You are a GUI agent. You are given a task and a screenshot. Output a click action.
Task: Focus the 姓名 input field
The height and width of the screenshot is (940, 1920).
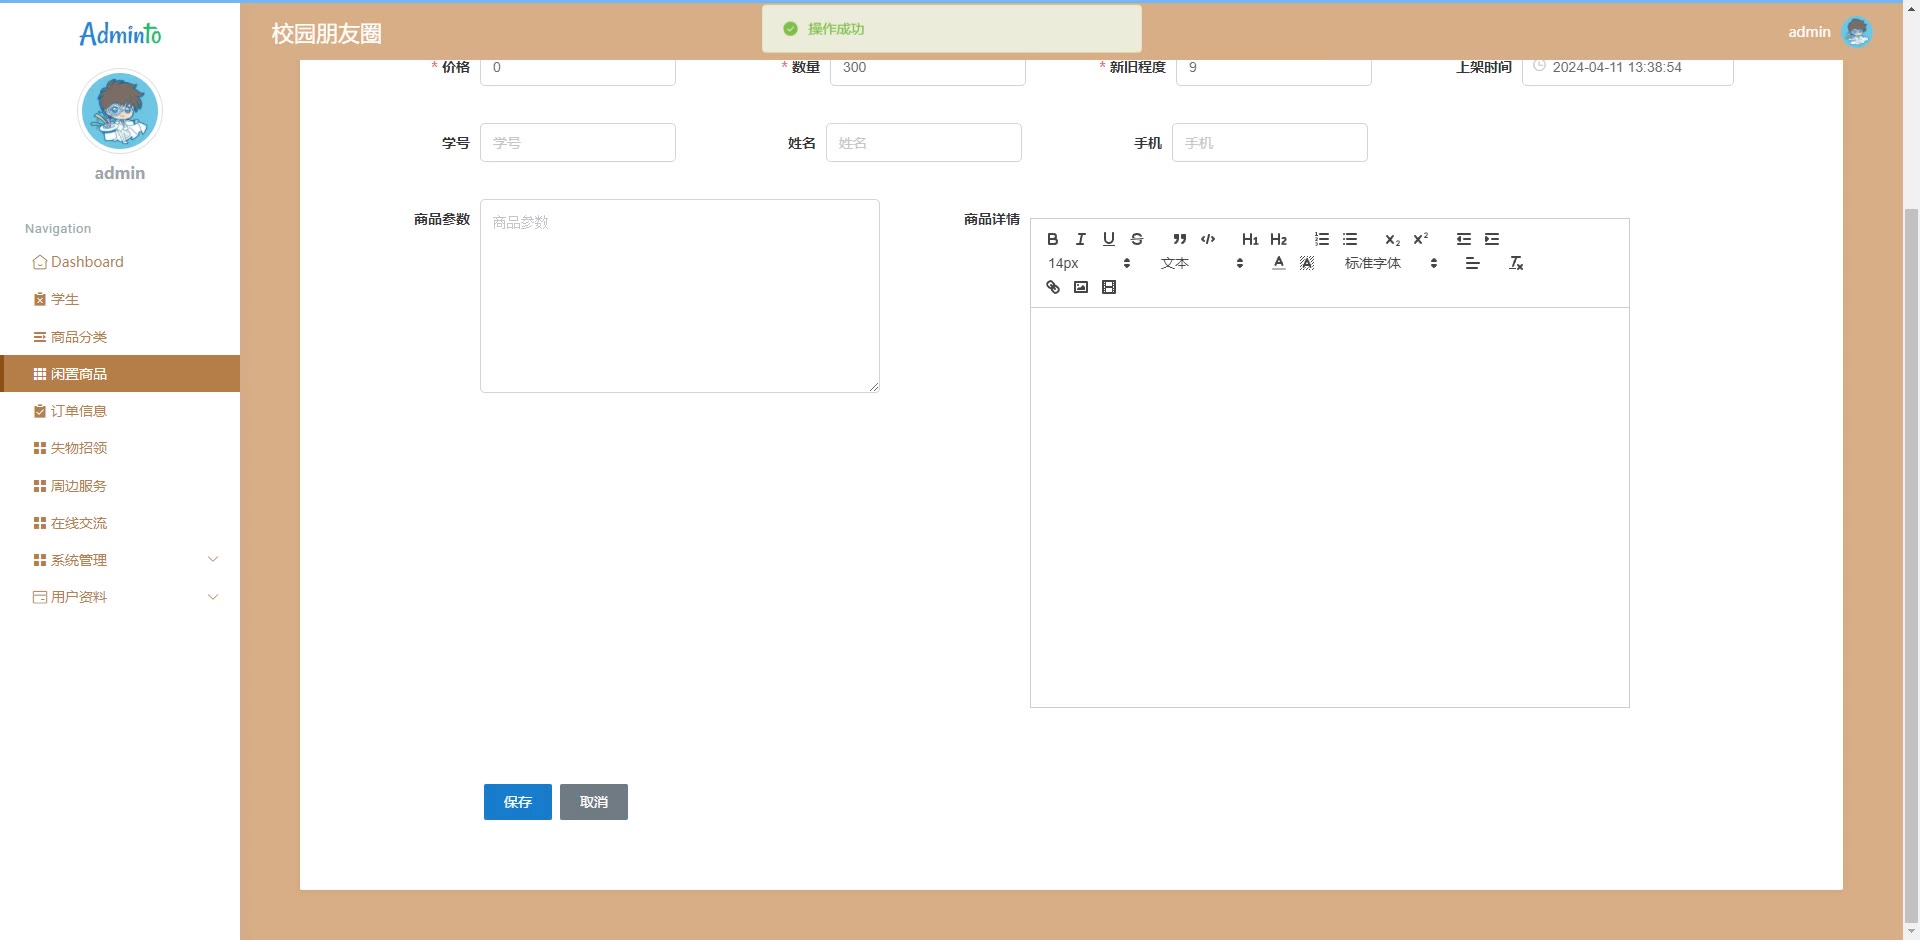(924, 143)
